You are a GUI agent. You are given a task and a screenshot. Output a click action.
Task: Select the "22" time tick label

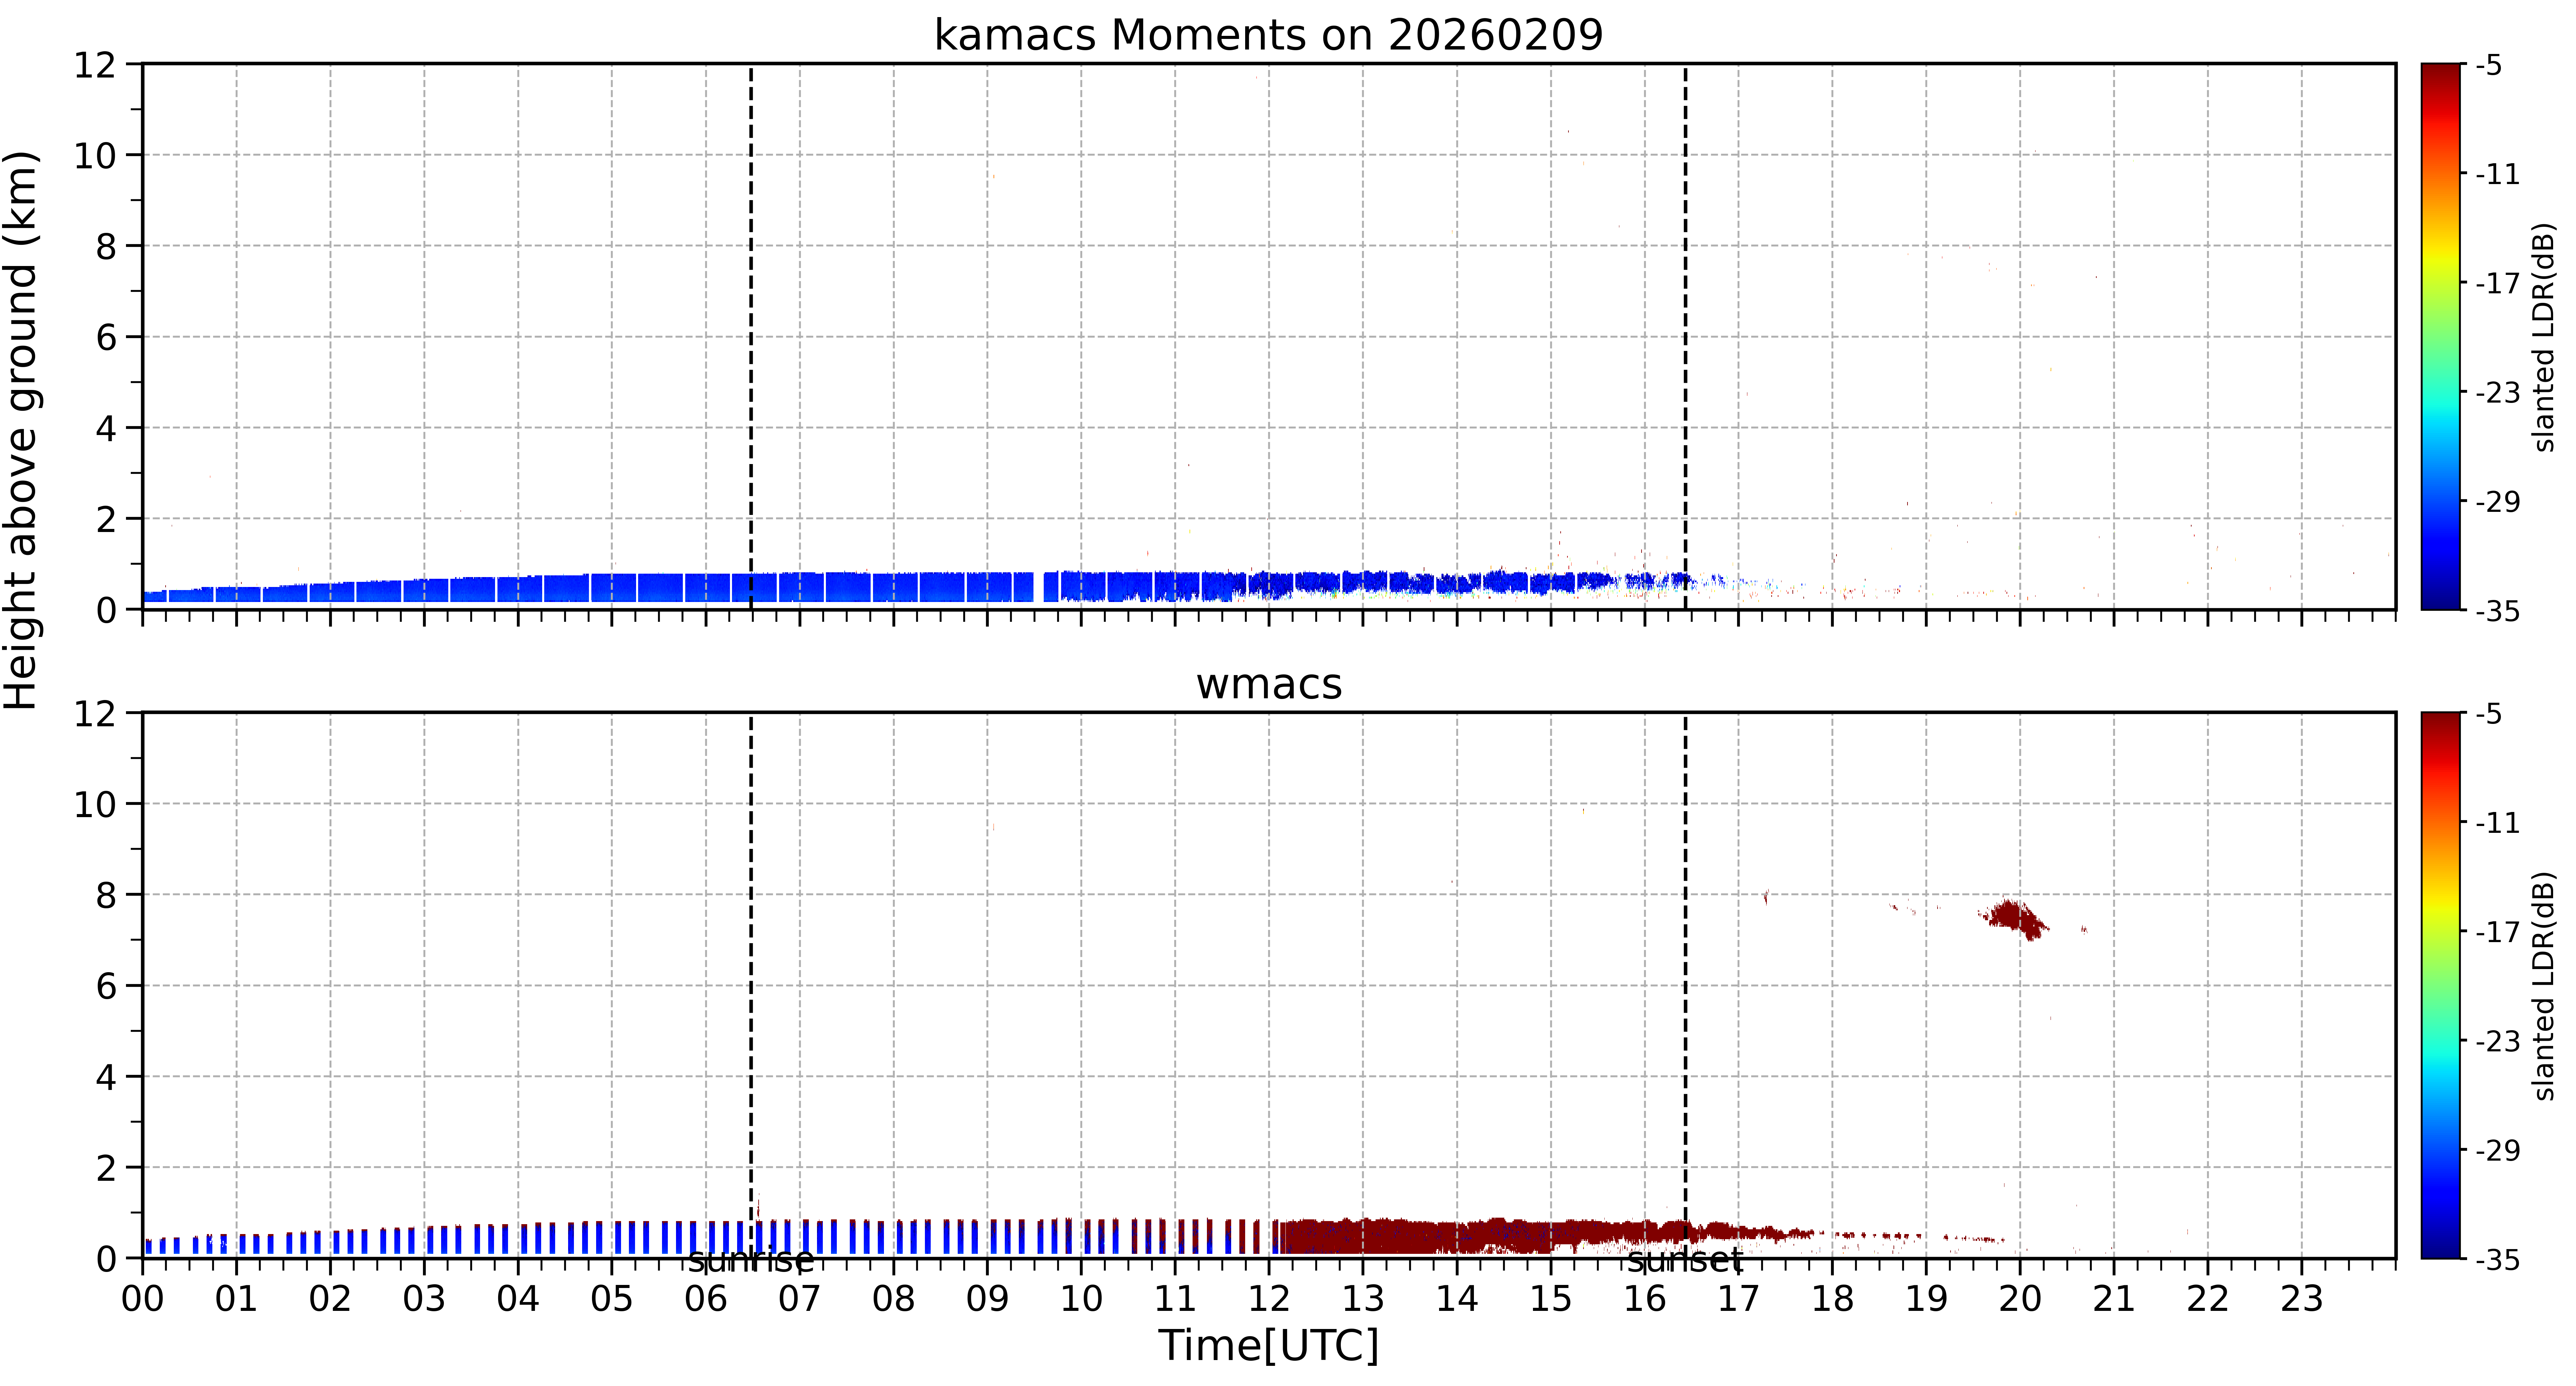(2208, 1299)
